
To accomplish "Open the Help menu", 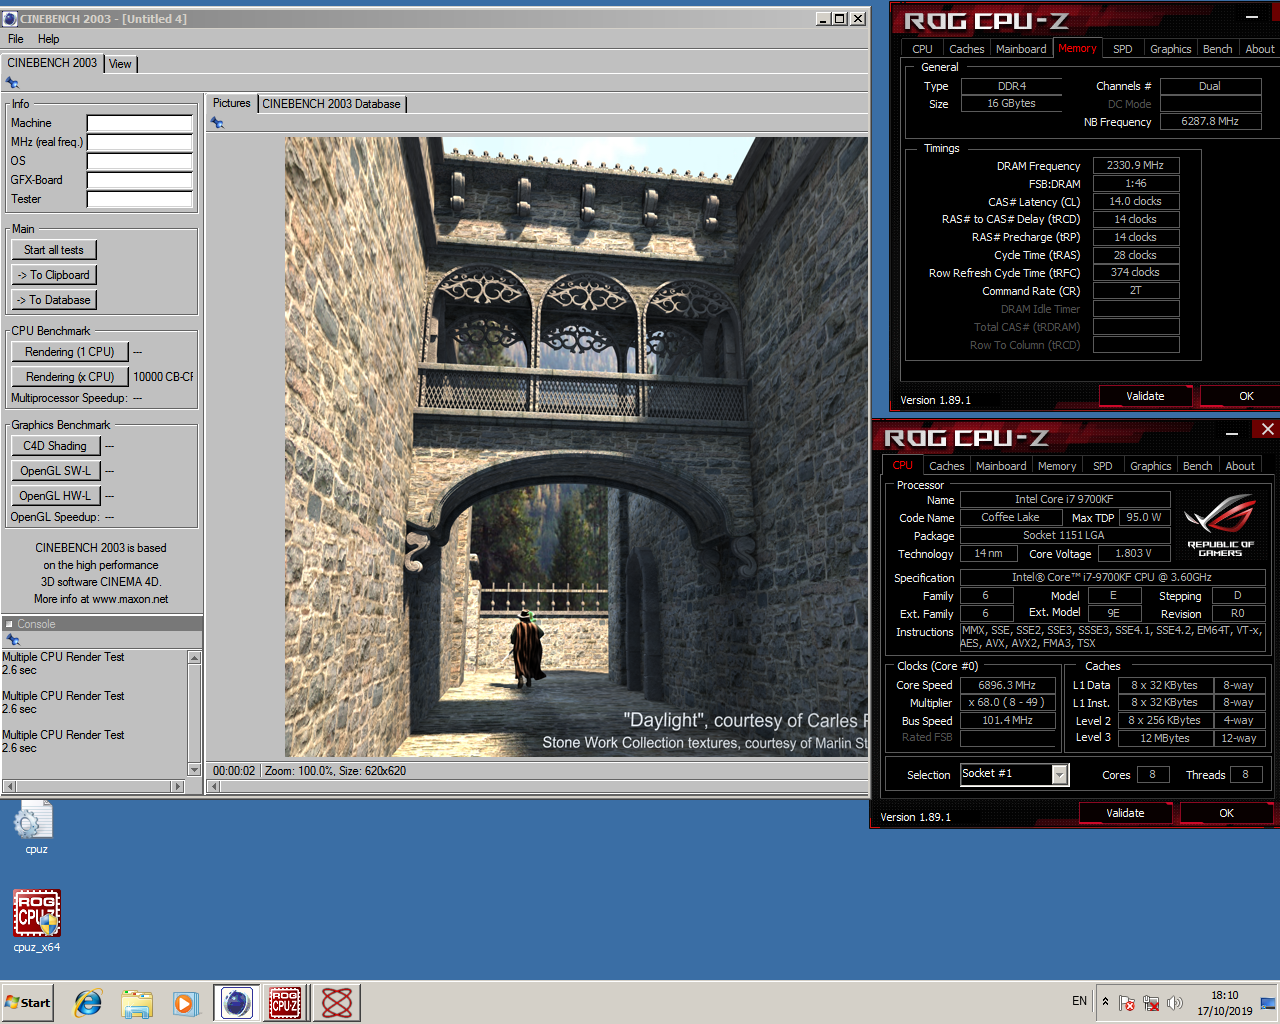I will 49,39.
